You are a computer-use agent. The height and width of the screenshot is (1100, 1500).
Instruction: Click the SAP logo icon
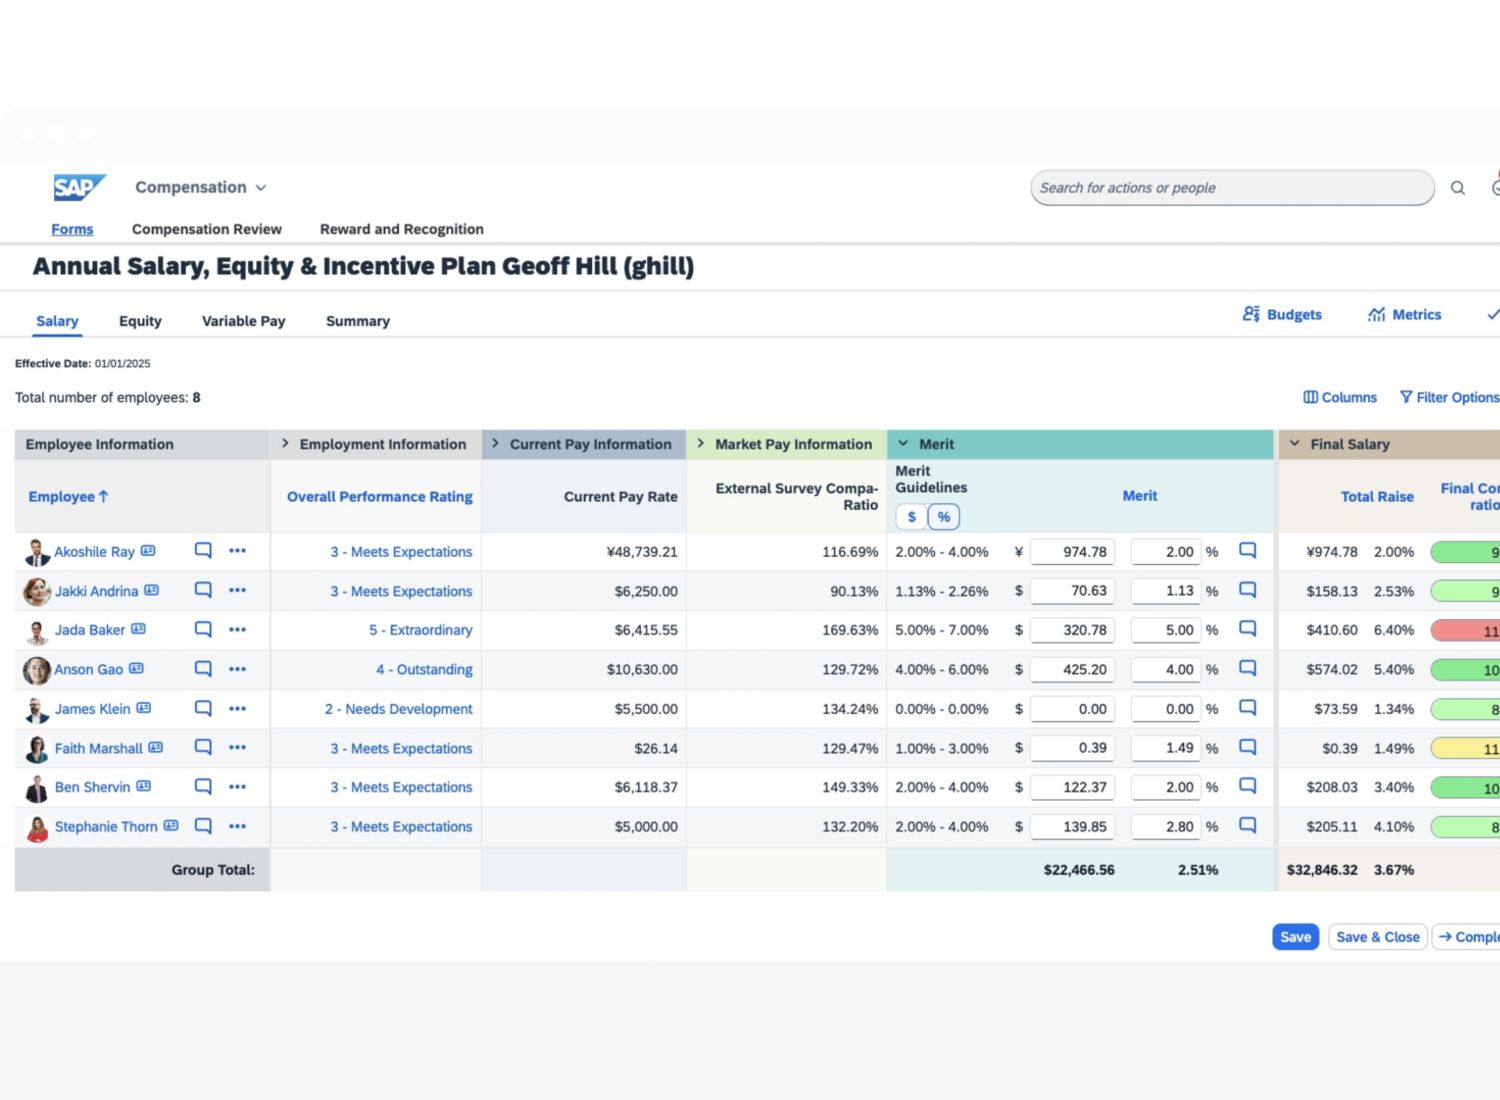[79, 187]
